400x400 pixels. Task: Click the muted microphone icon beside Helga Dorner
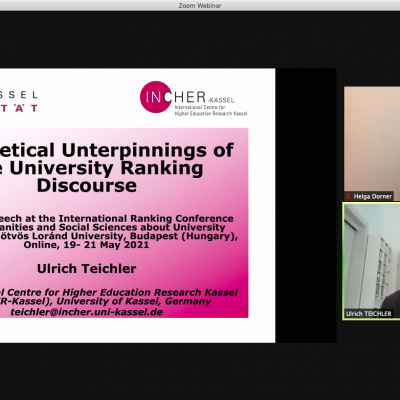click(348, 196)
